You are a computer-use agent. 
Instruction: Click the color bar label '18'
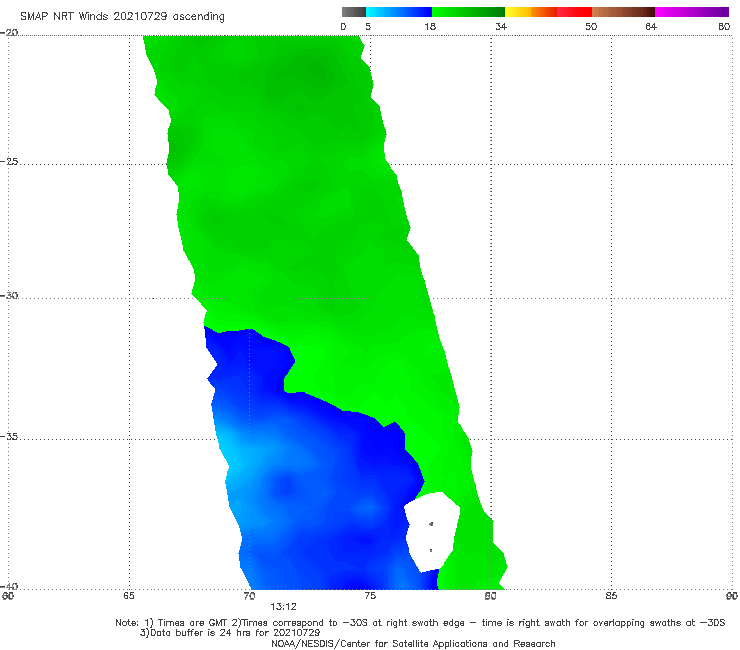pyautogui.click(x=430, y=26)
